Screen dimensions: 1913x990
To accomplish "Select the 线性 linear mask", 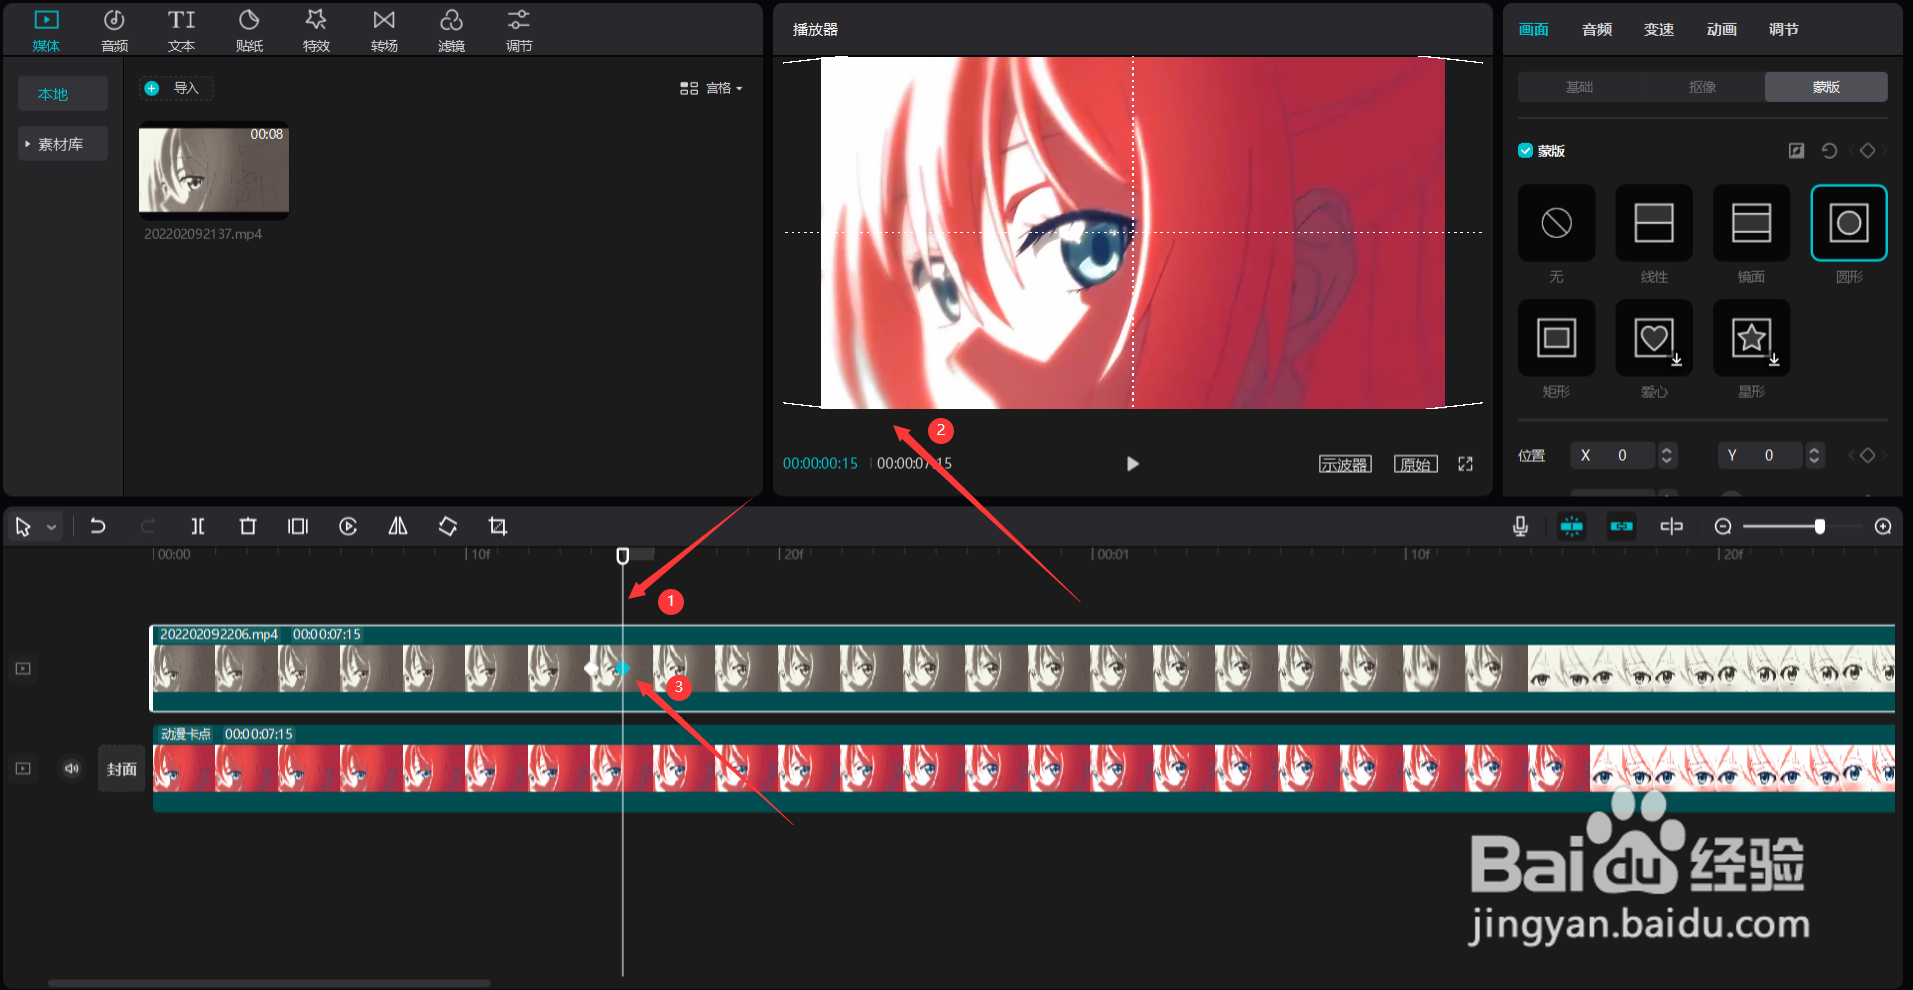I will [x=1654, y=223].
